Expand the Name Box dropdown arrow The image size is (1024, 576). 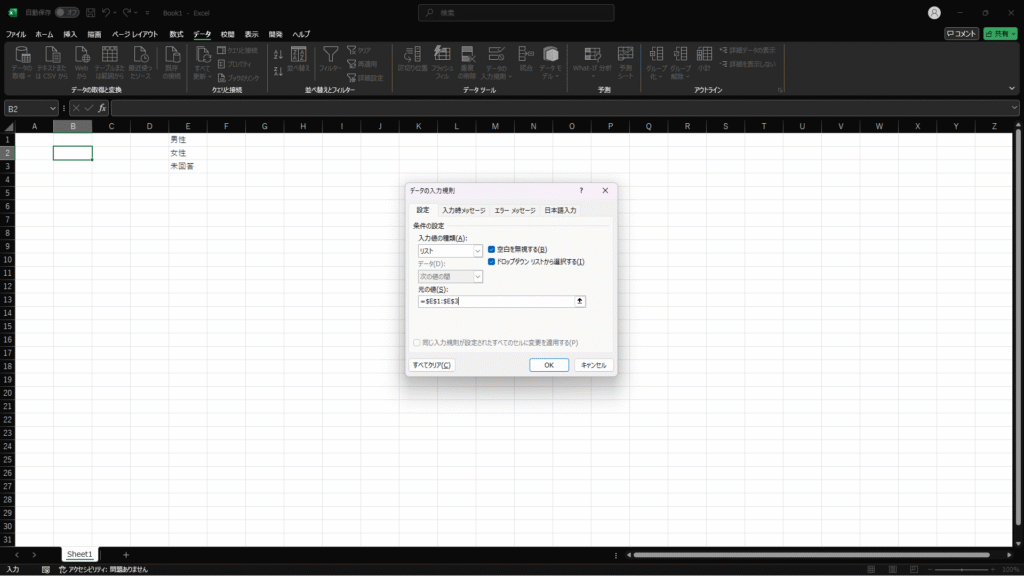(52, 108)
